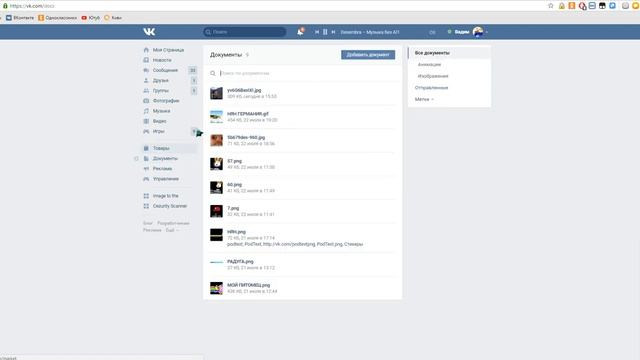This screenshot has height=360, width=640.
Task: Focus the documents search field
Action: click(306, 73)
